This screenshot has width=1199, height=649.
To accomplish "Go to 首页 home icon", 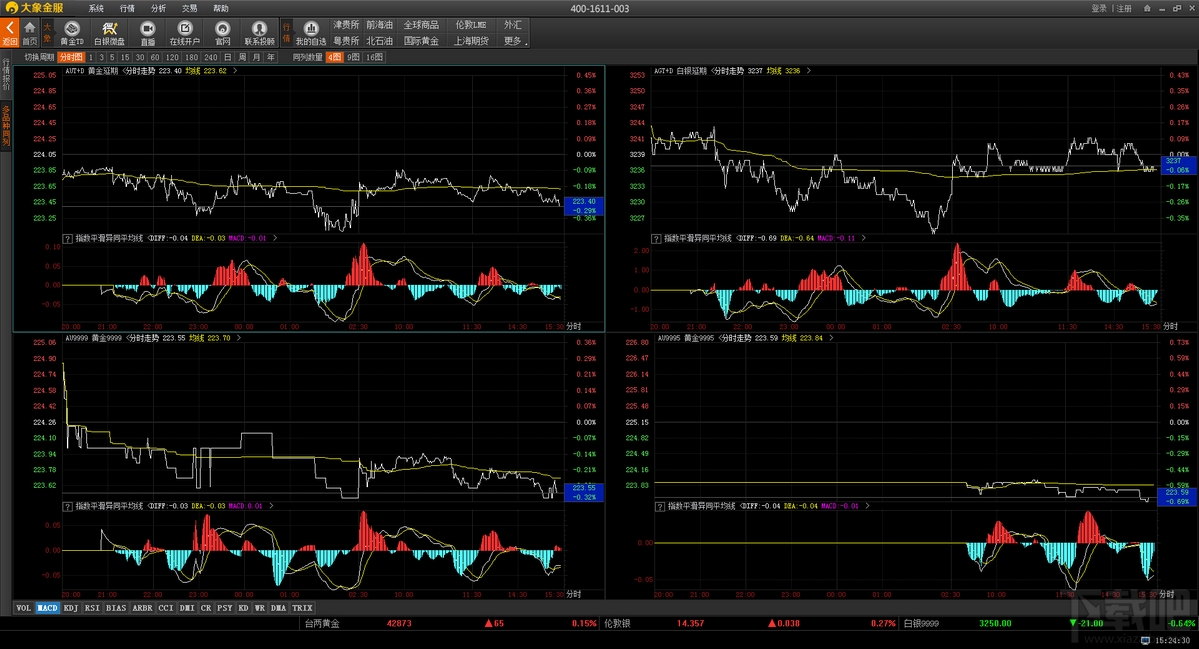I will [29, 33].
